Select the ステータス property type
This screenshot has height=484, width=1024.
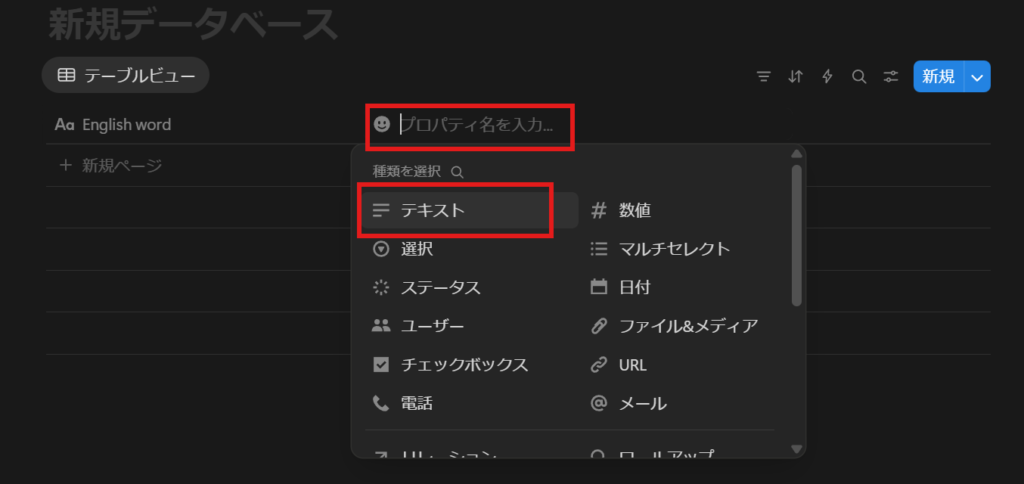(x=440, y=288)
